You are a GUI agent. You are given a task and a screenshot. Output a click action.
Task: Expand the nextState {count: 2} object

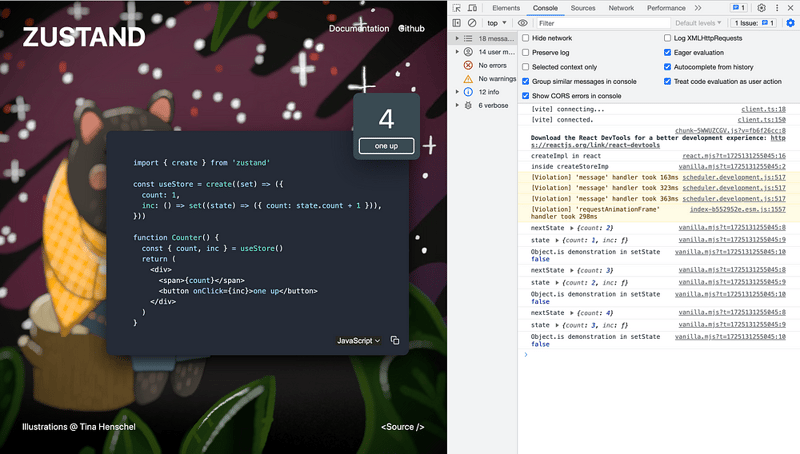tap(572, 228)
